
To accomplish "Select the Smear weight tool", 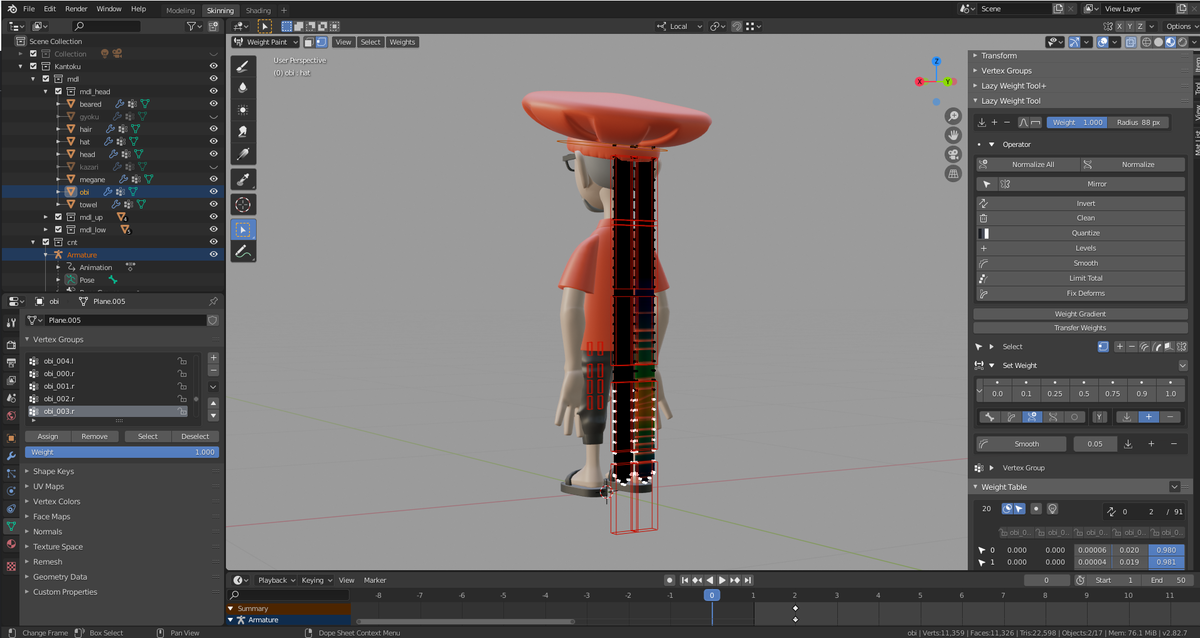I will coord(243,131).
